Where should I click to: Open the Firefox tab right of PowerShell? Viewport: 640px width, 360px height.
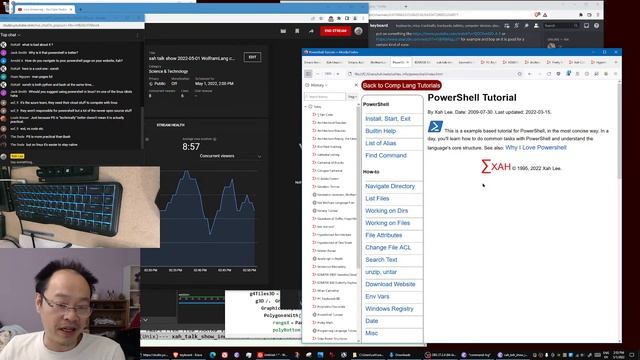pos(422,62)
